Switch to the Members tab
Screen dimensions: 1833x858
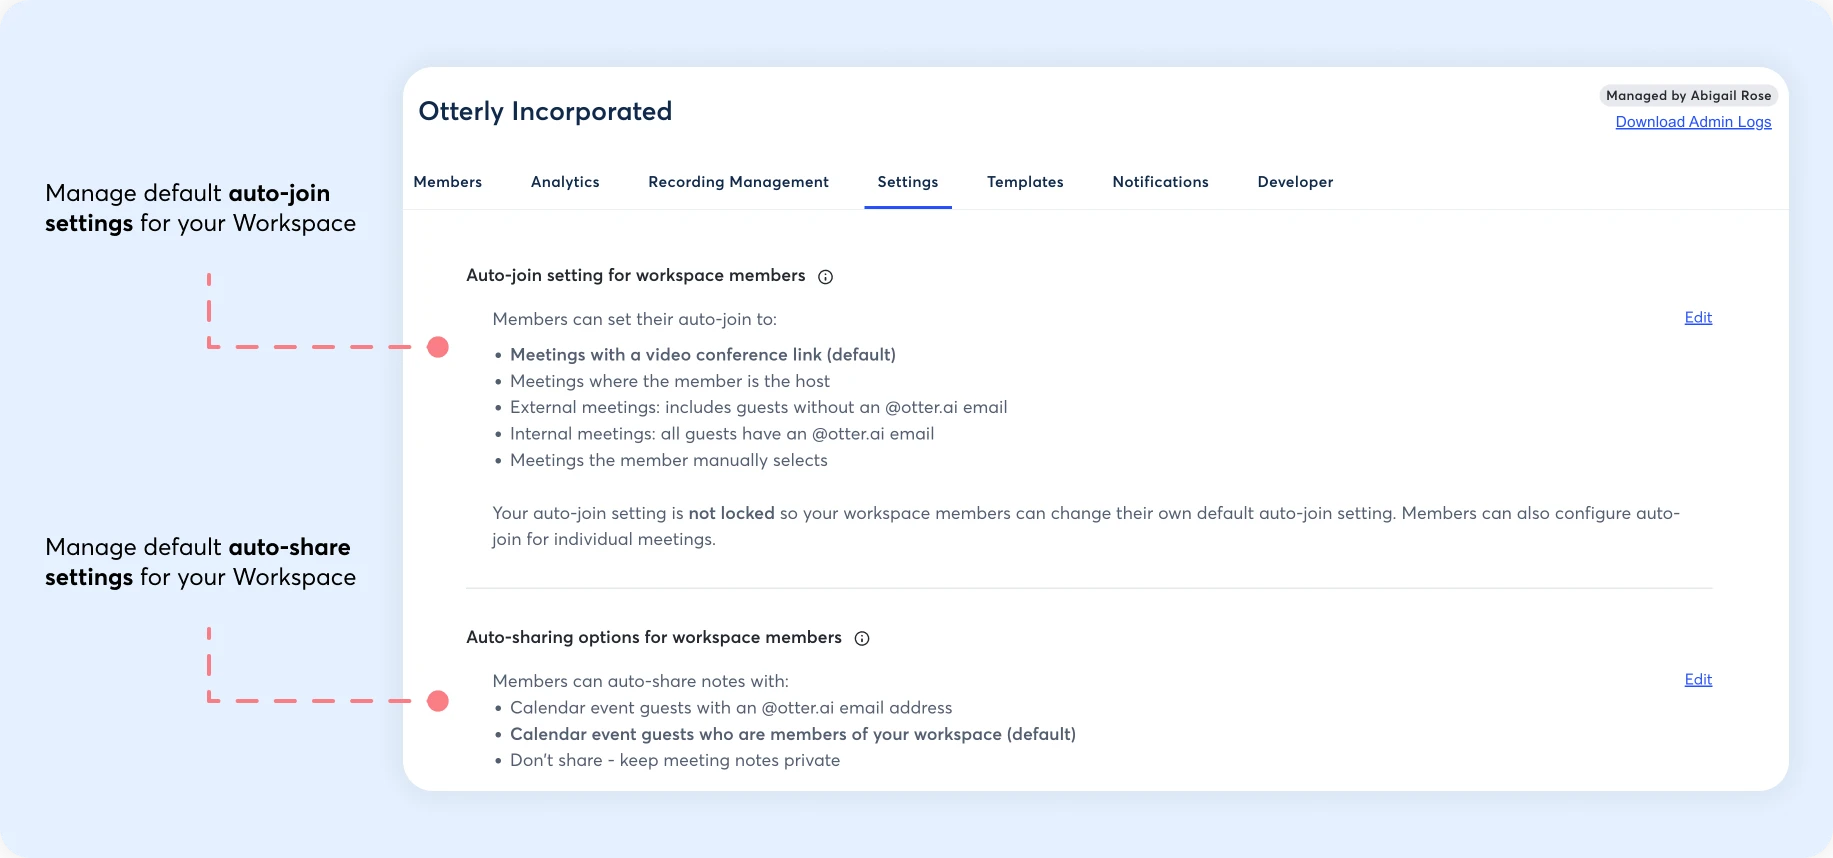447,182
